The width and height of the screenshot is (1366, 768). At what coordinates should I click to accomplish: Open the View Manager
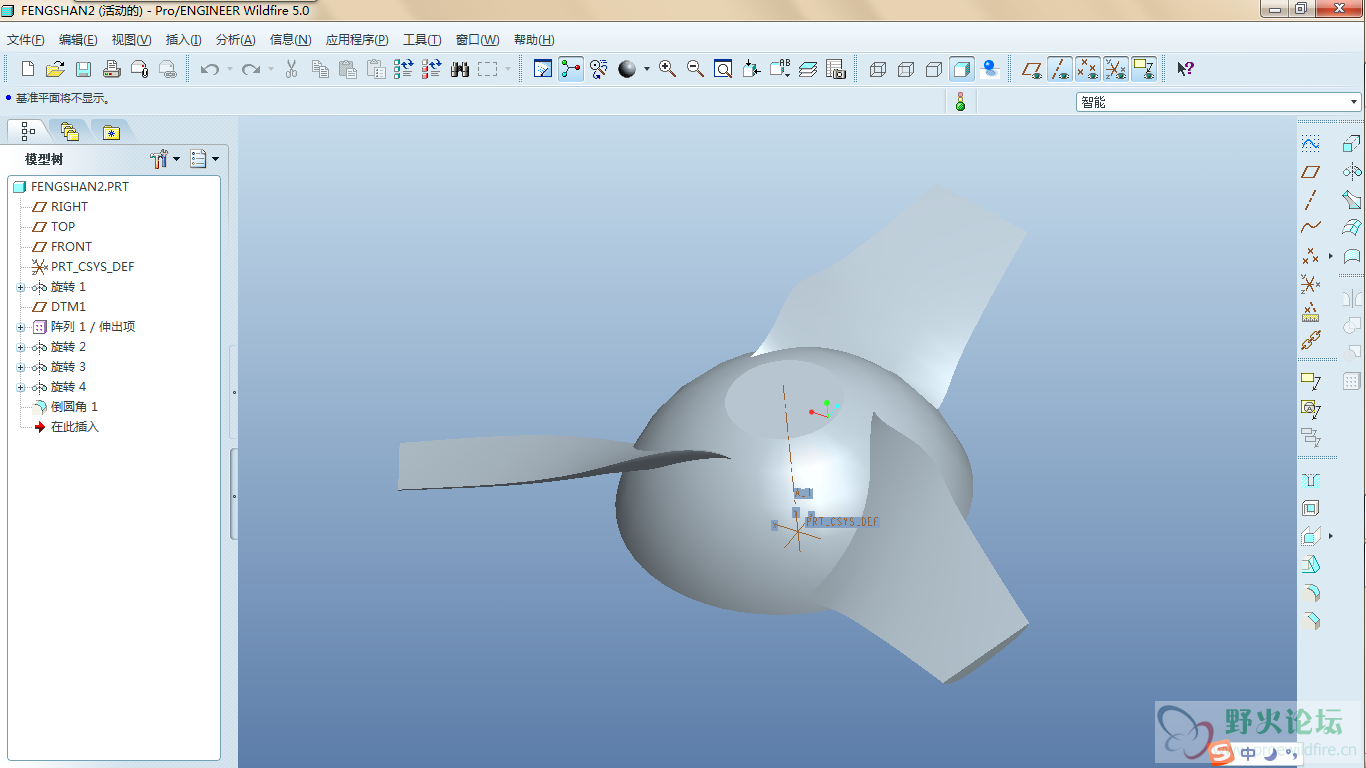pyautogui.click(x=836, y=69)
